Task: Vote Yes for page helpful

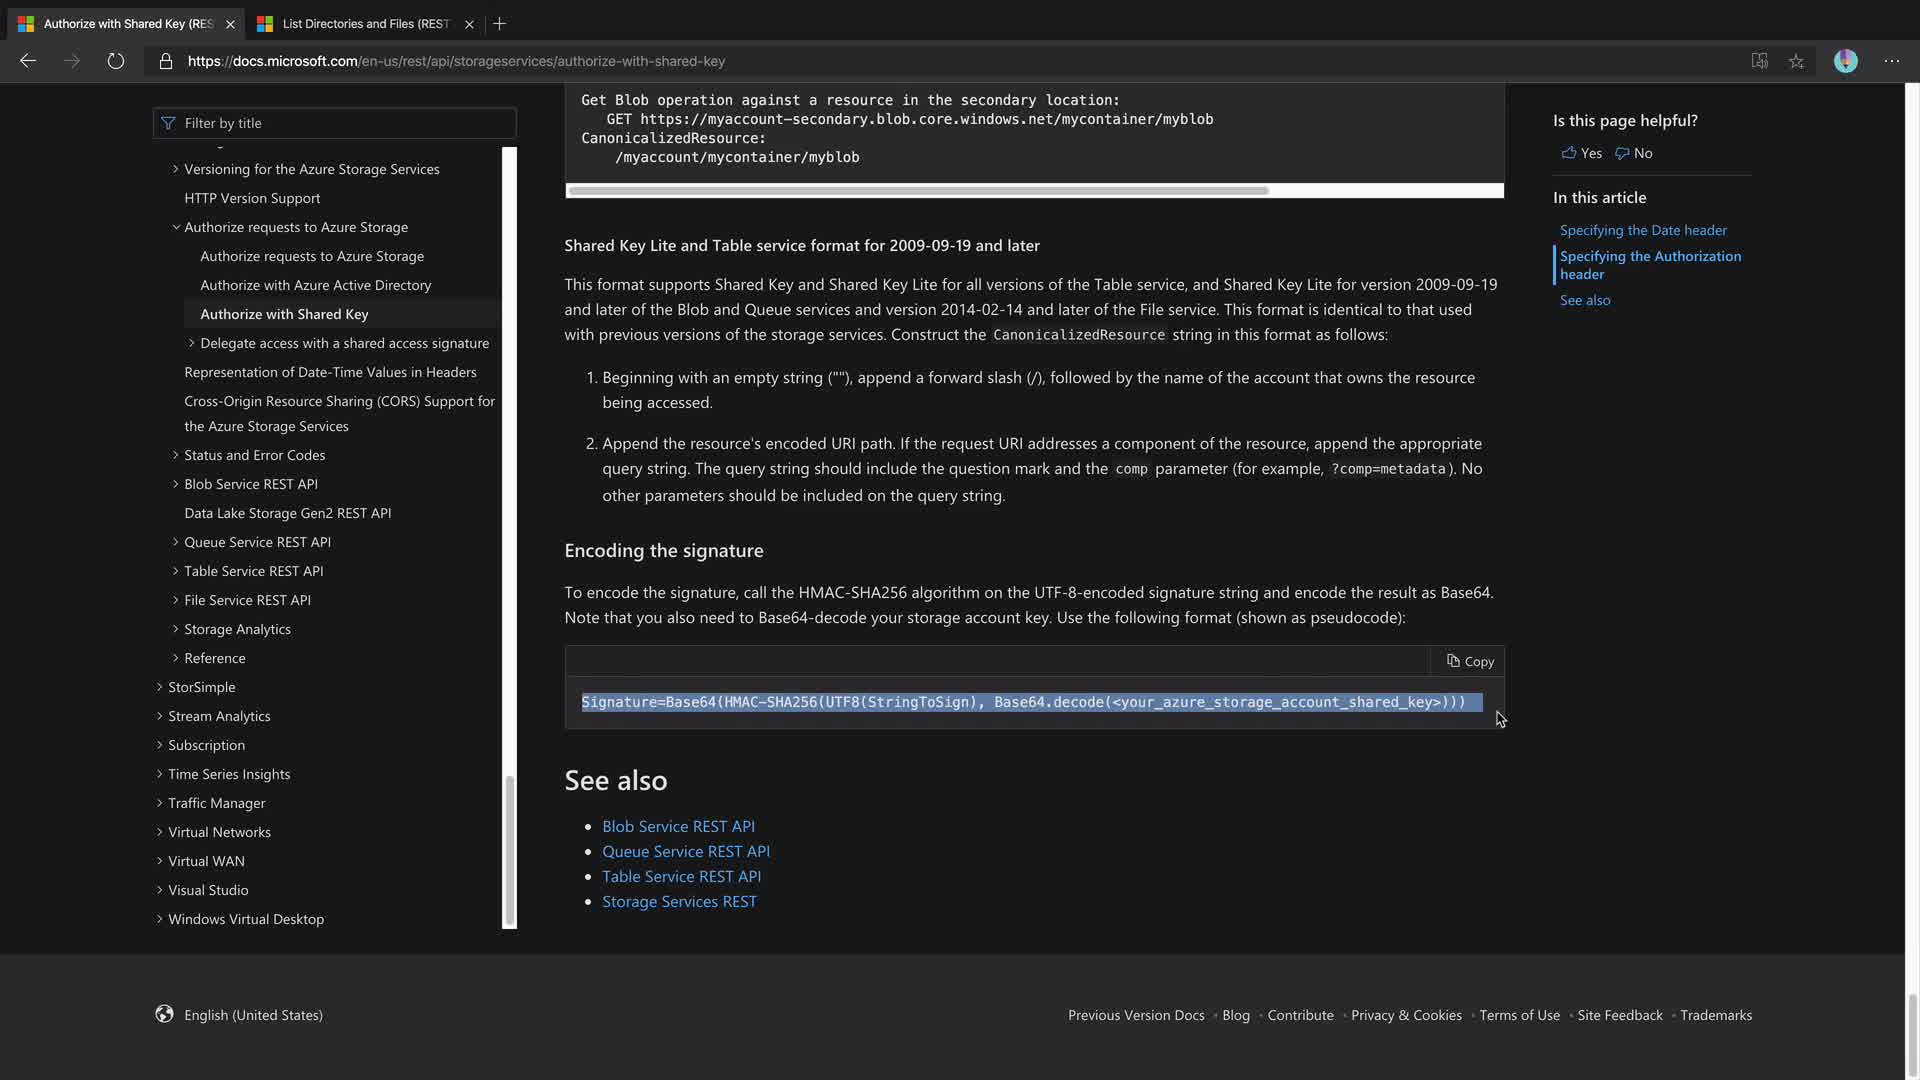Action: point(1581,153)
